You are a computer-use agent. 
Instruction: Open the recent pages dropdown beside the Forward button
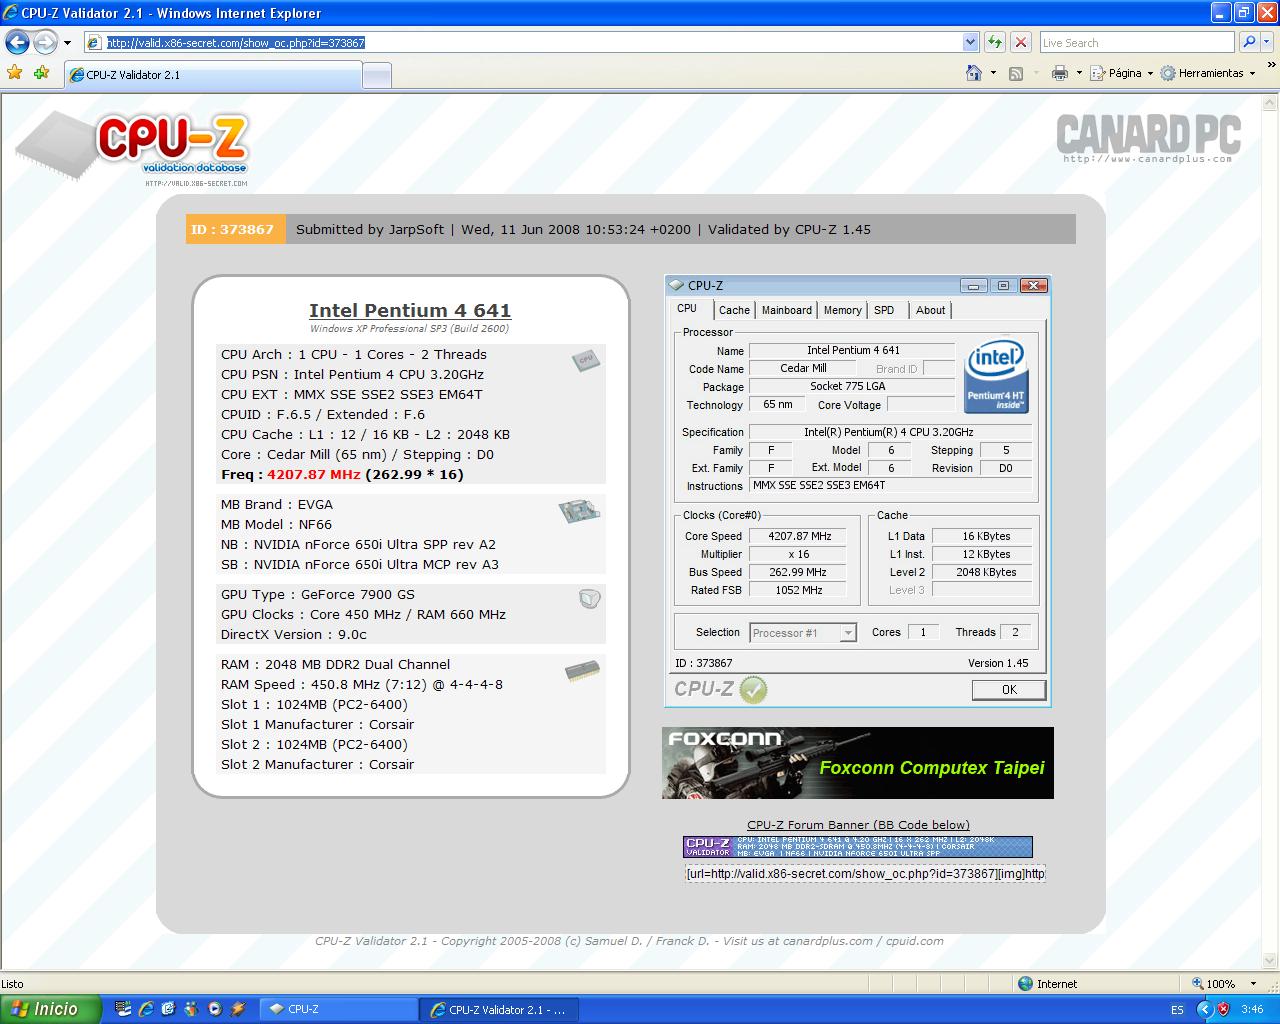tap(67, 43)
